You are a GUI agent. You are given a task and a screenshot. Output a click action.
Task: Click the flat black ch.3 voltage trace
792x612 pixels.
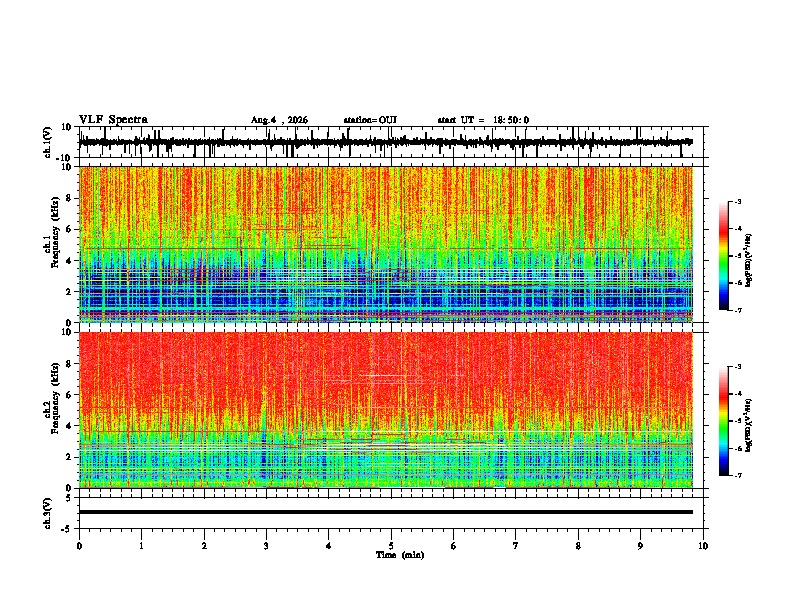pos(386,512)
